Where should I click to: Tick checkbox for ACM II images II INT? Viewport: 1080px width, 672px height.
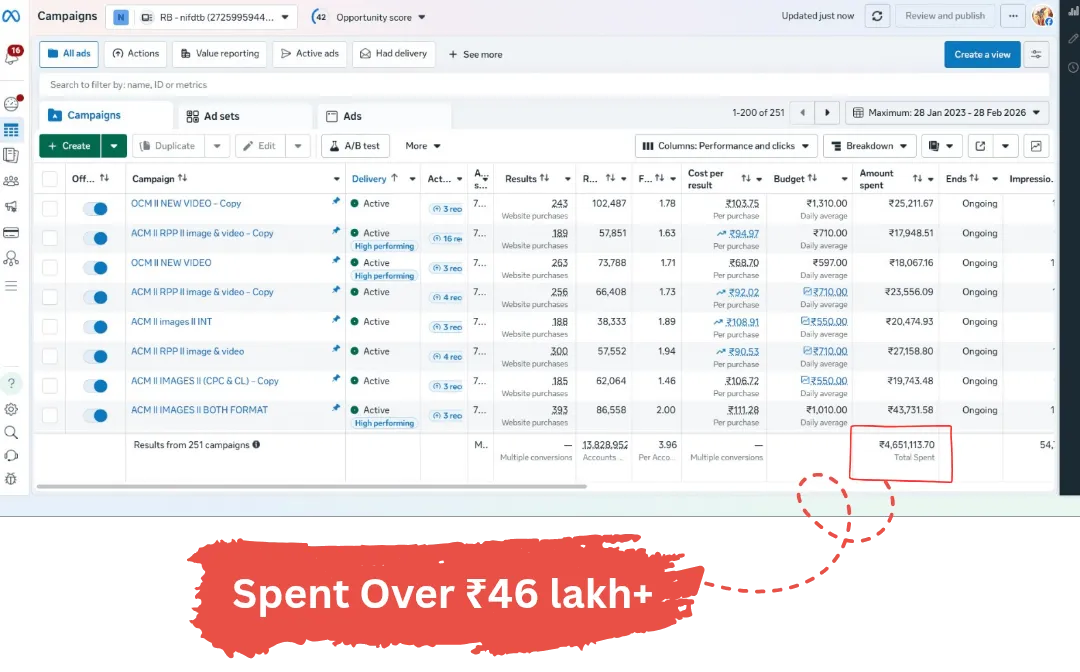click(x=50, y=326)
